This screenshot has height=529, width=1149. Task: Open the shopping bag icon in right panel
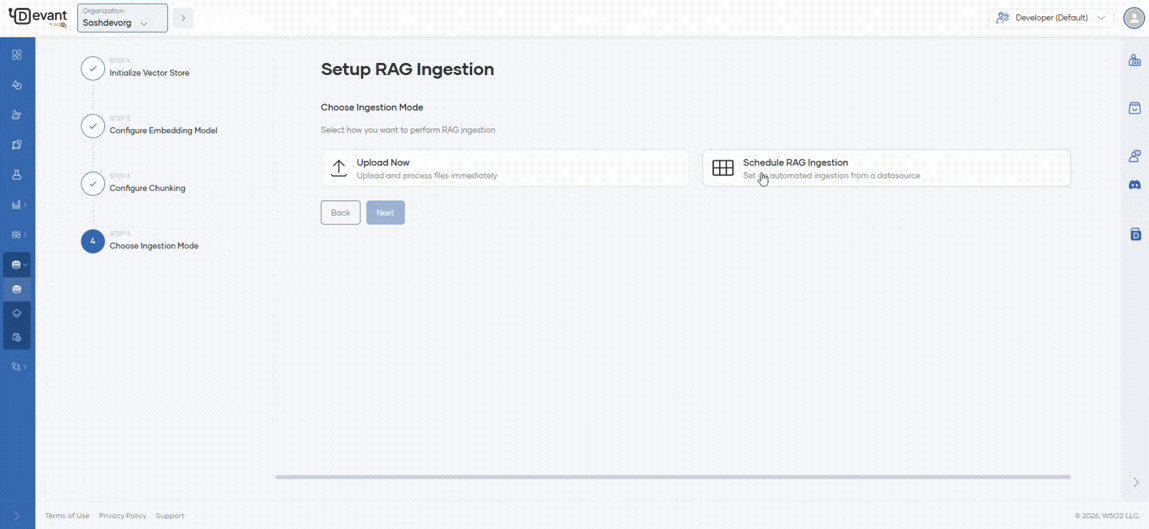coord(1135,108)
